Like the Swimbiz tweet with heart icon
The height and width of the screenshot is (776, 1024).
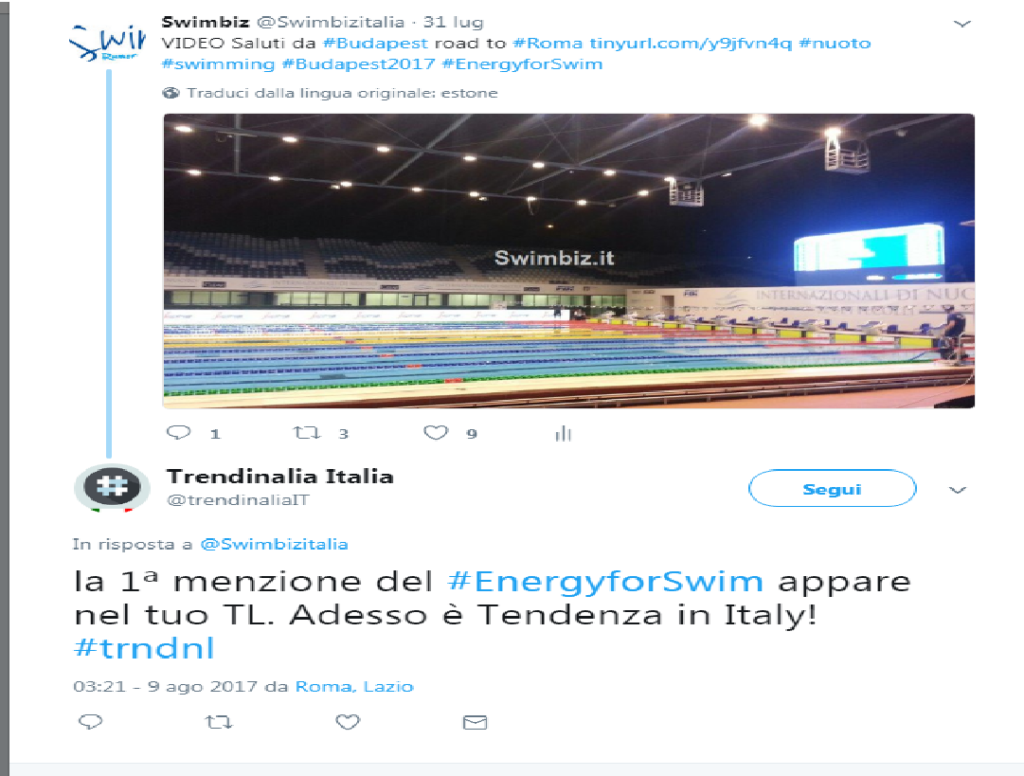[436, 432]
